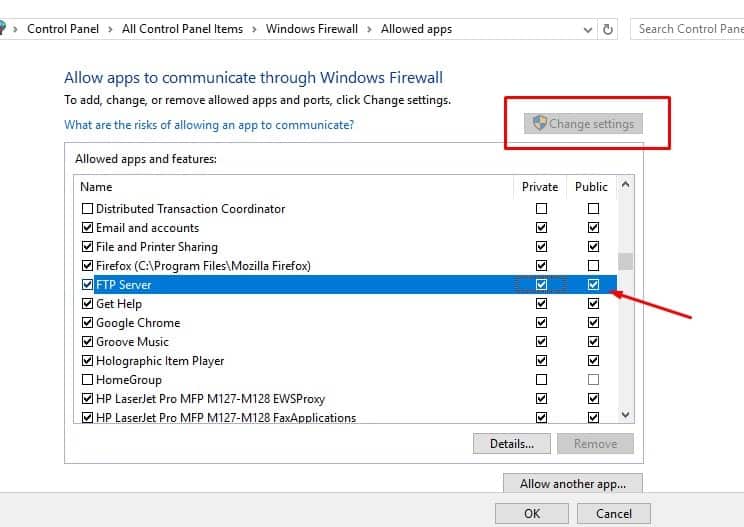Click the Name column header
The height and width of the screenshot is (527, 744).
click(x=96, y=187)
